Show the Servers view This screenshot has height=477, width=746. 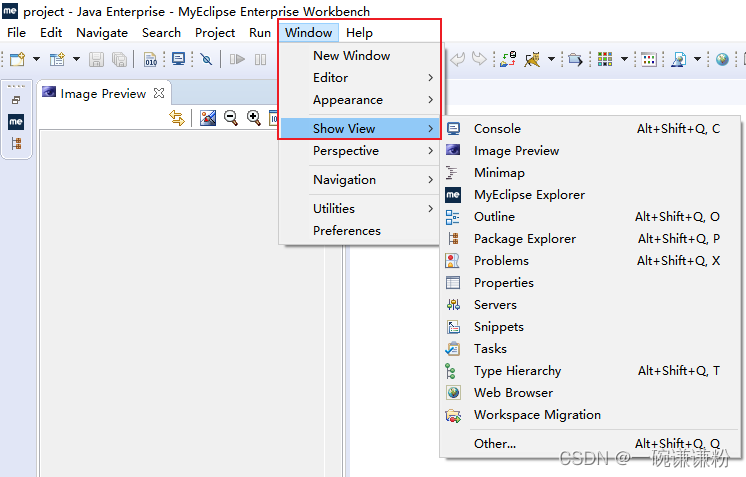(589, 305)
